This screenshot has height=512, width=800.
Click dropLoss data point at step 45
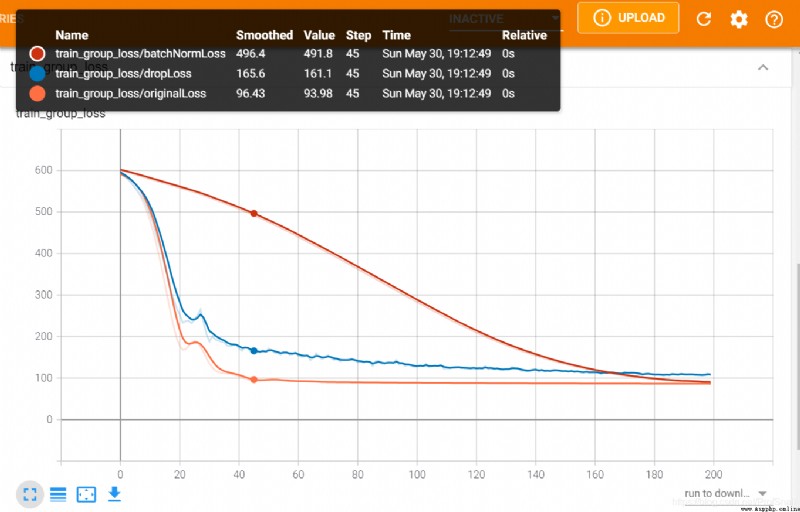click(254, 350)
